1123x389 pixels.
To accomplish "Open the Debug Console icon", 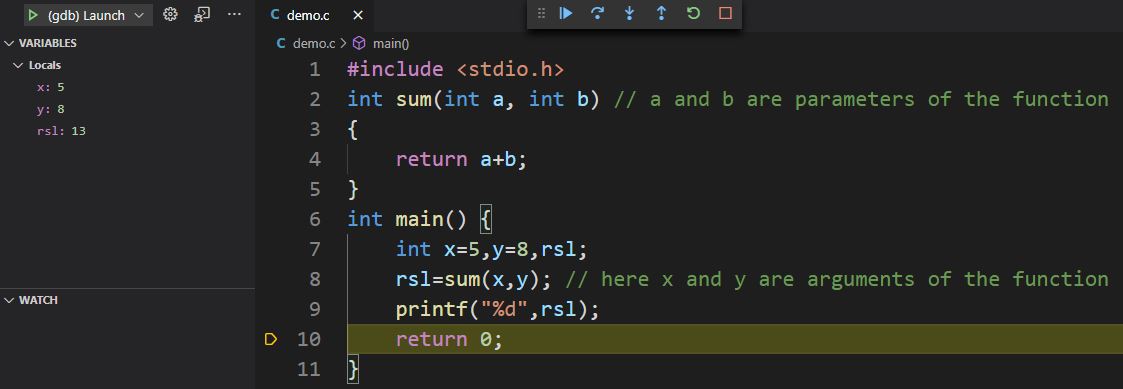I will click(202, 14).
